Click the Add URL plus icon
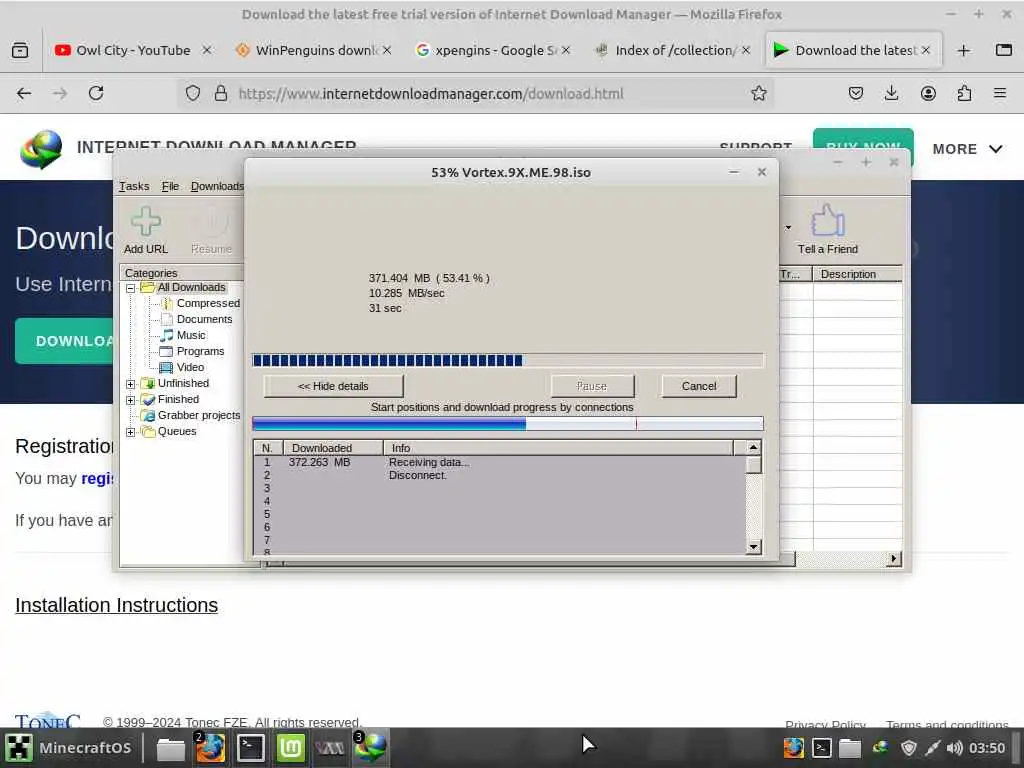 146,221
